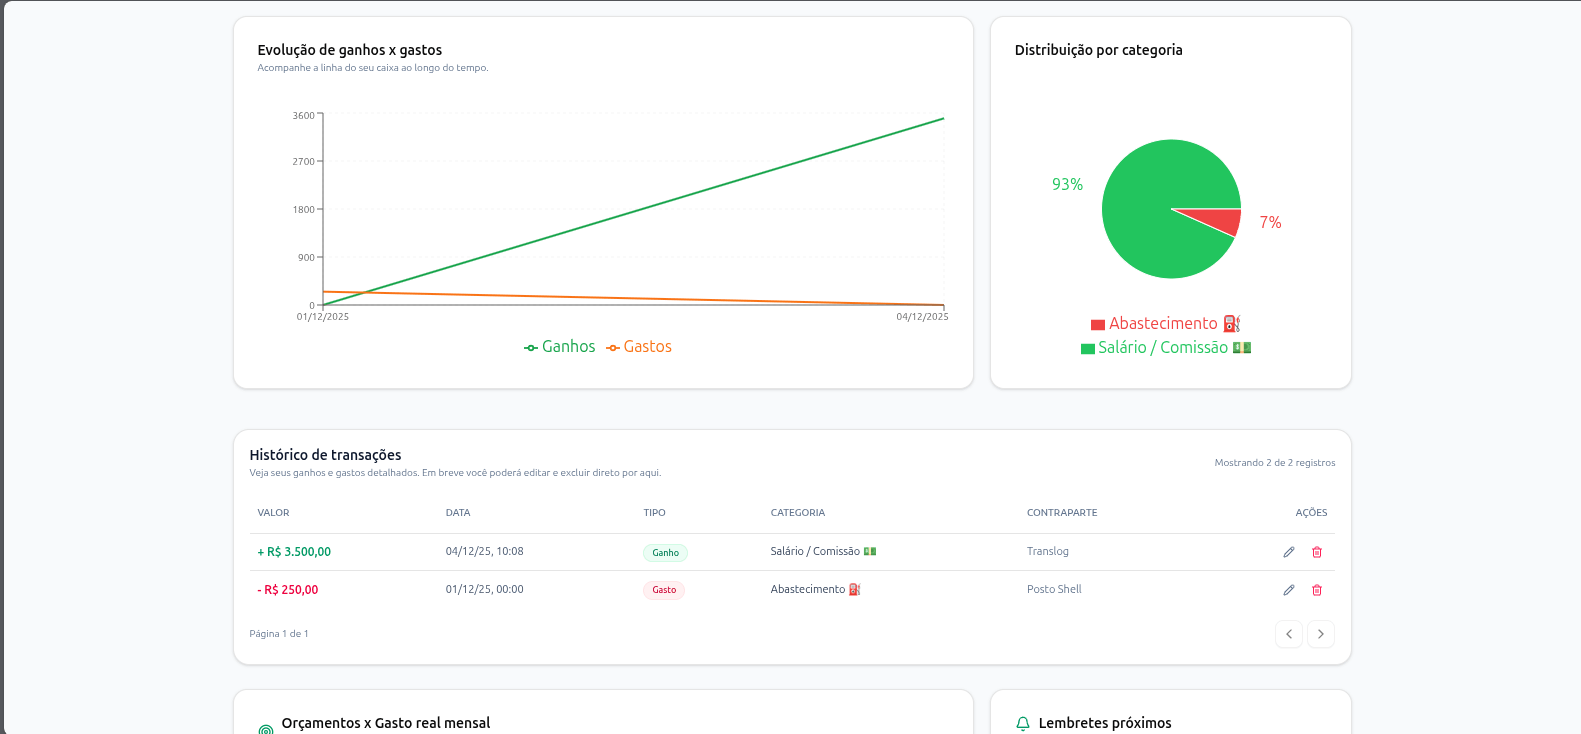
Task: Click the CATEGORIA column header
Action: [x=797, y=513]
